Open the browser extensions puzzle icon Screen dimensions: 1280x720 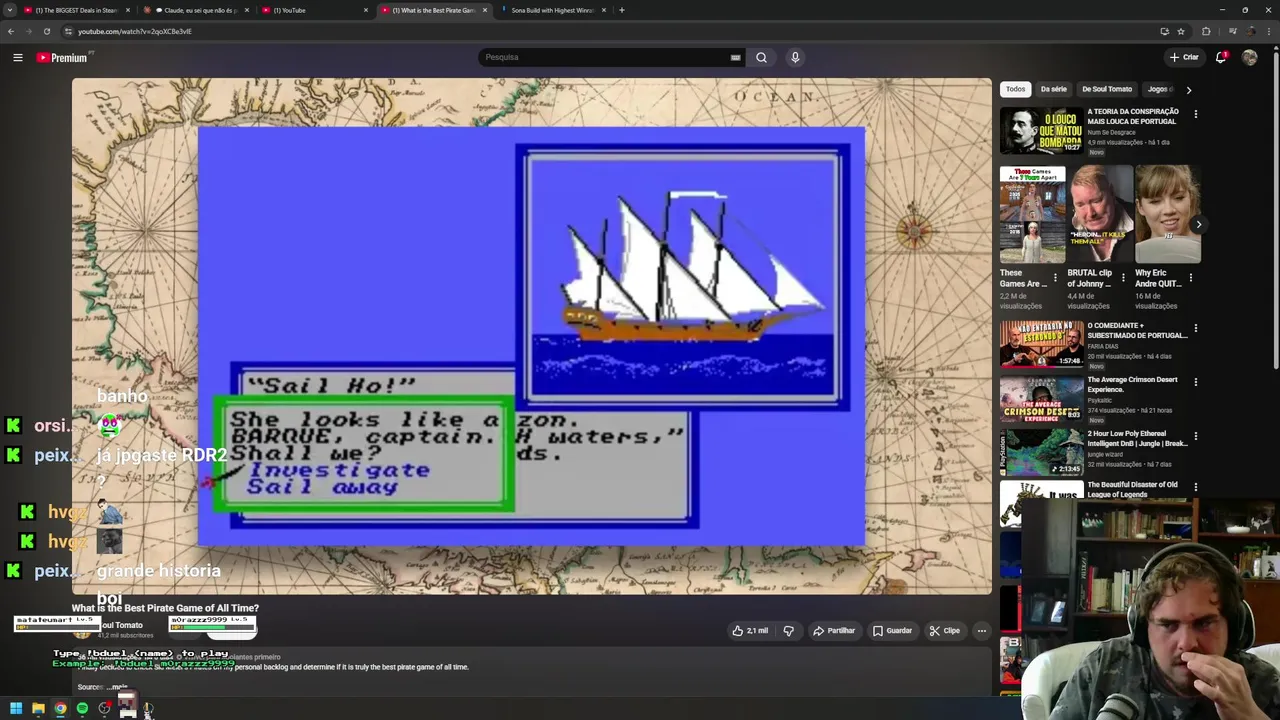pos(1206,31)
